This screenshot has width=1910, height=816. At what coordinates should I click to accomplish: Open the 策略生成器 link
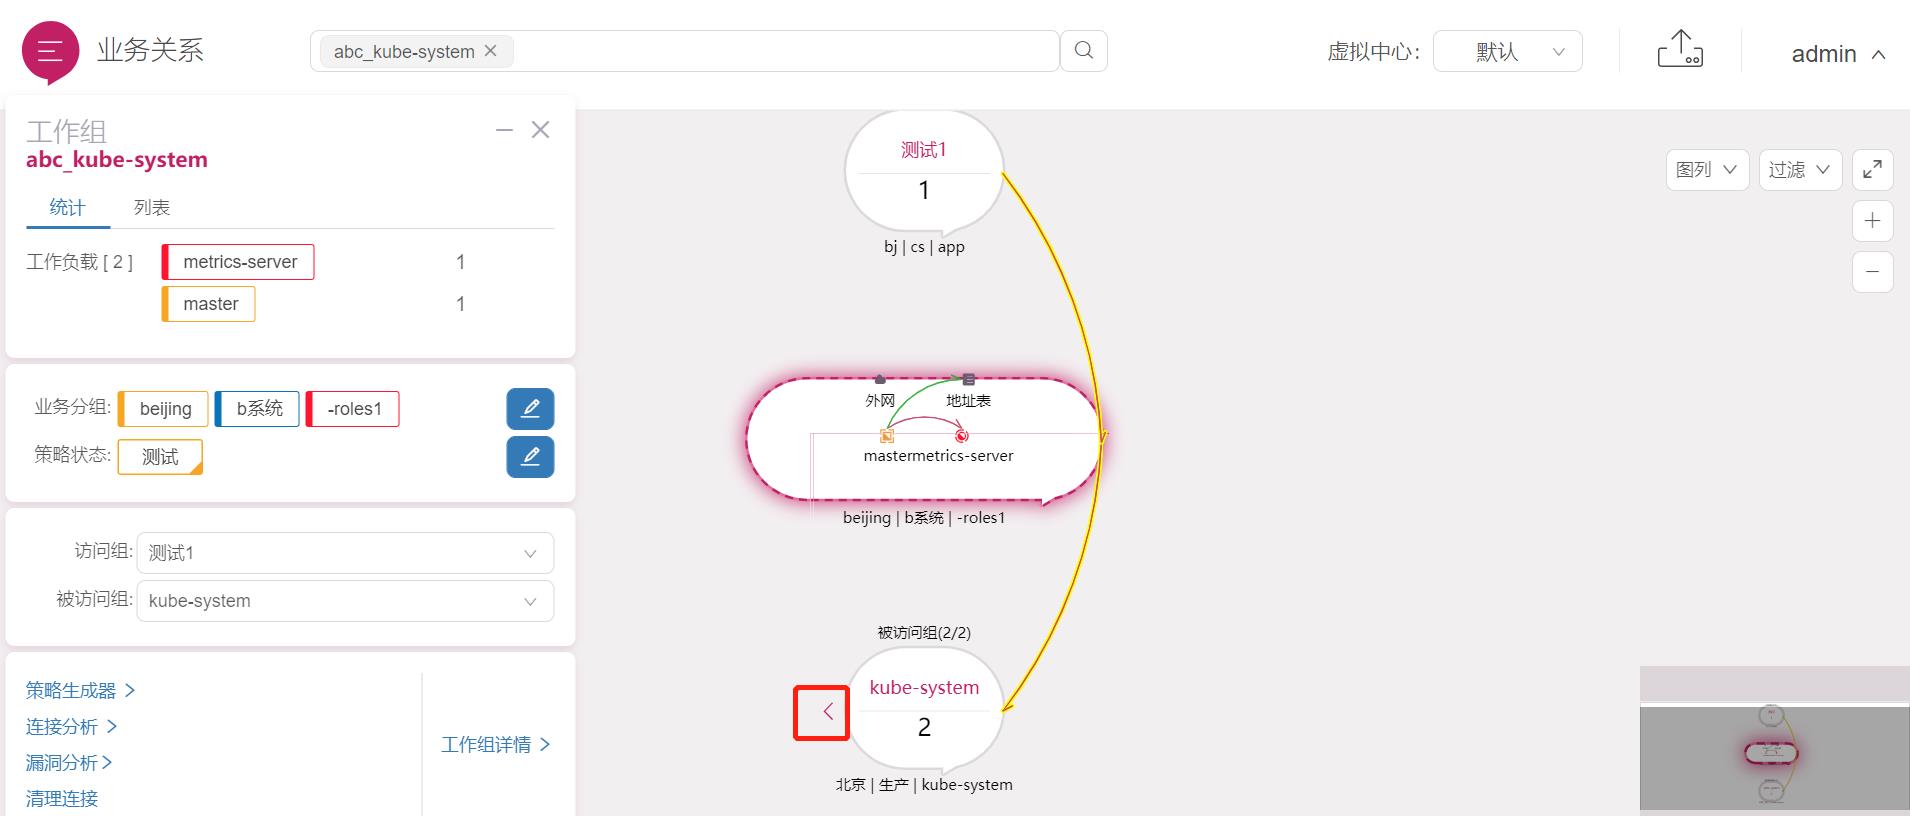tap(80, 691)
